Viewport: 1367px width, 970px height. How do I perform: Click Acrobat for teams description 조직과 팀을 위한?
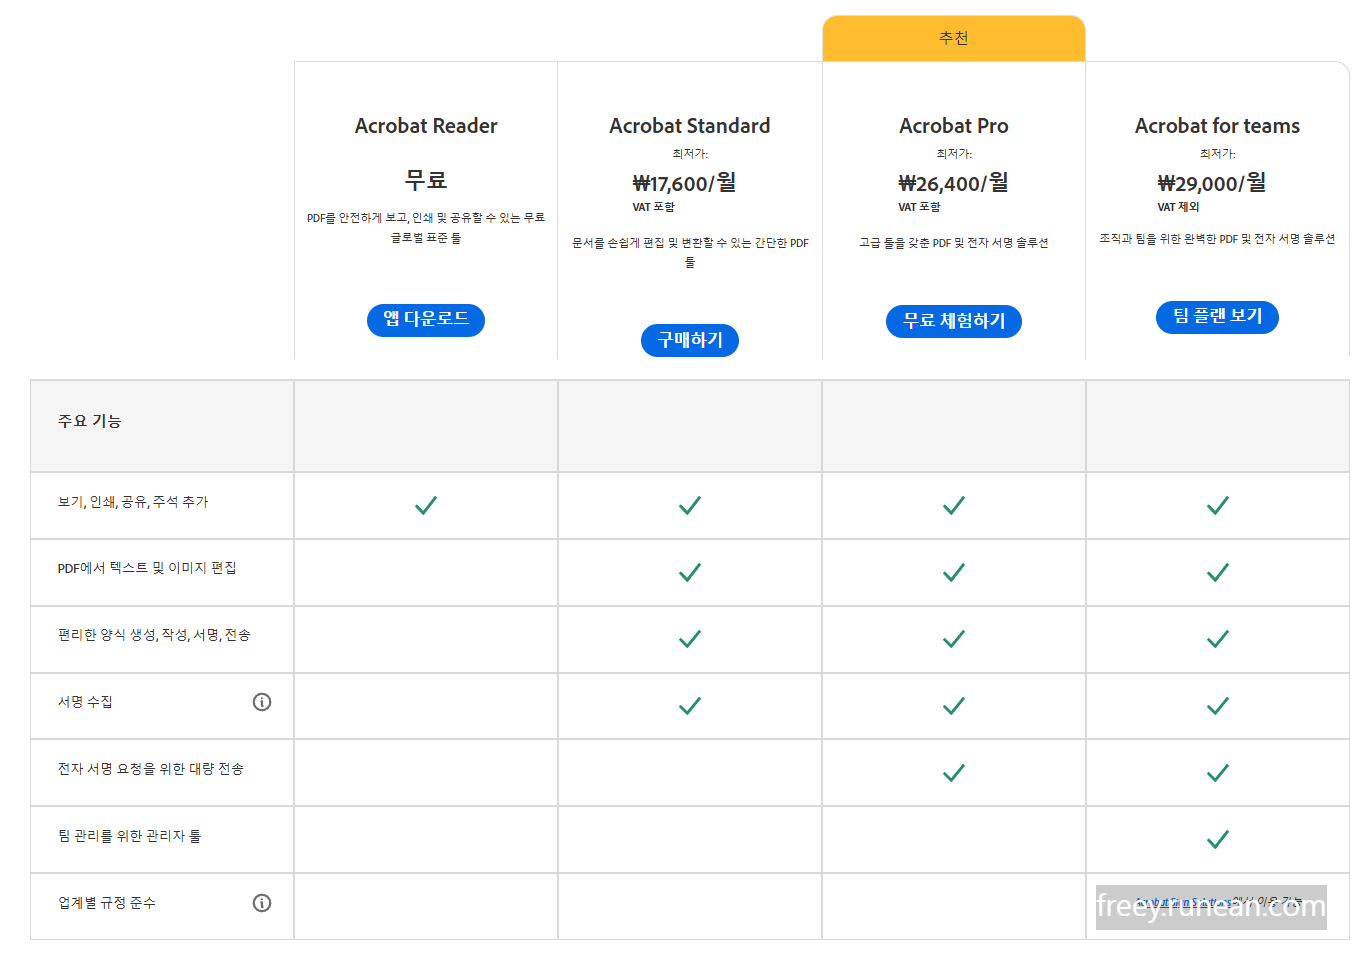(1217, 239)
